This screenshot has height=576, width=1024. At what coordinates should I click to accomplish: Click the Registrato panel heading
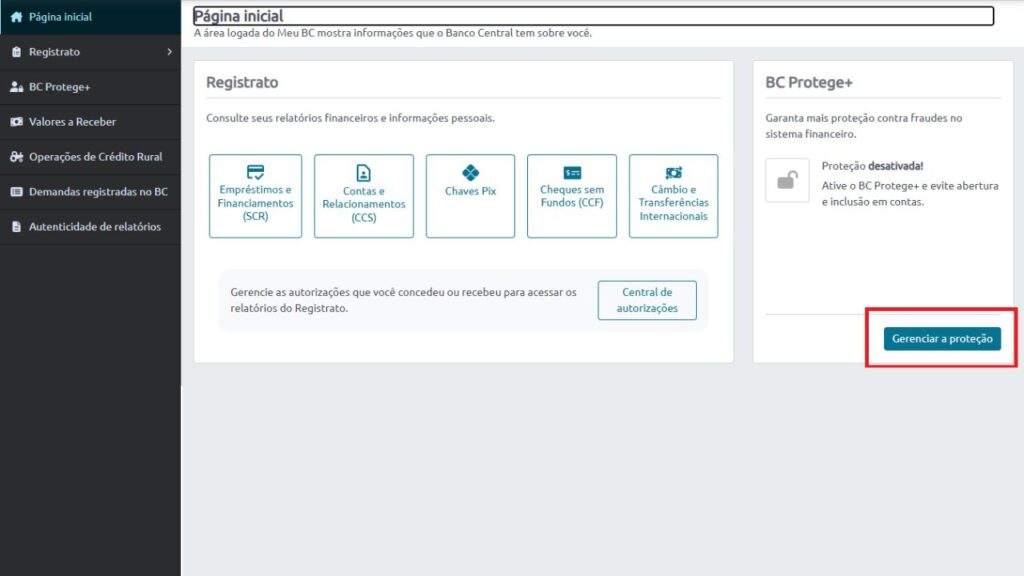click(x=242, y=82)
